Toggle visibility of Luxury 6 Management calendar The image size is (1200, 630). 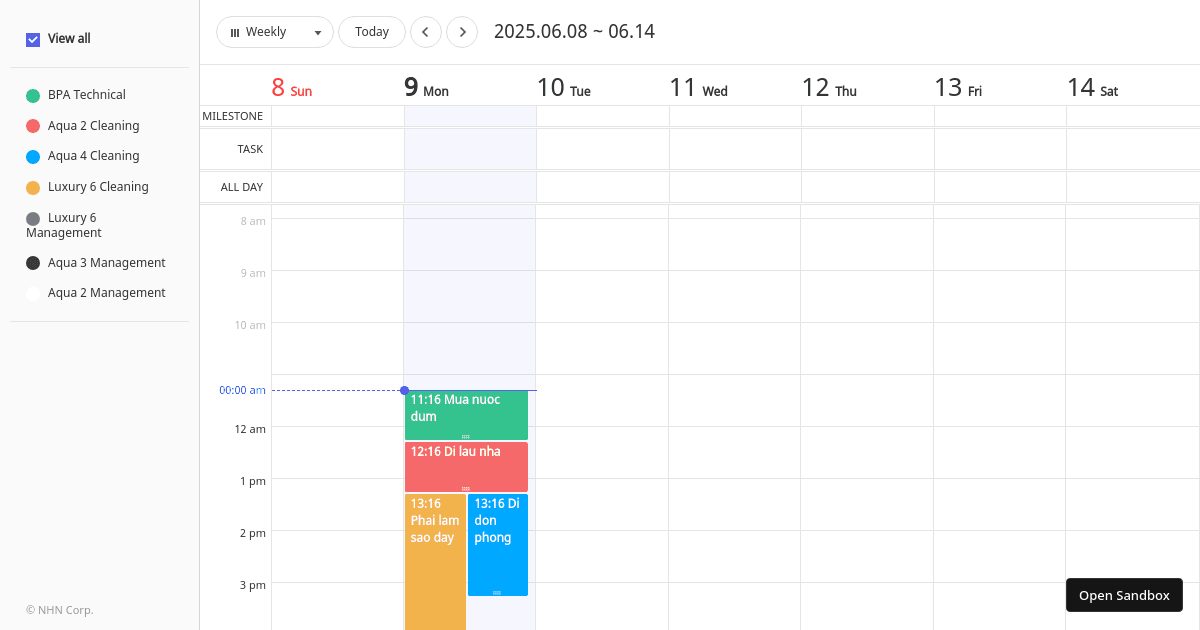31,218
